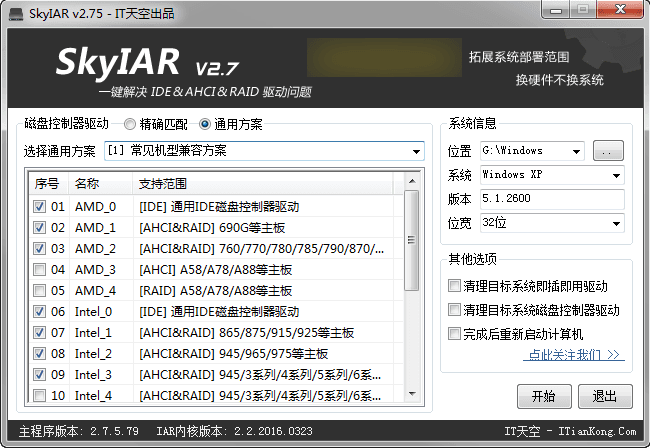This screenshot has height=448, width=650.
Task: Click the 开始 button
Action: (x=544, y=396)
